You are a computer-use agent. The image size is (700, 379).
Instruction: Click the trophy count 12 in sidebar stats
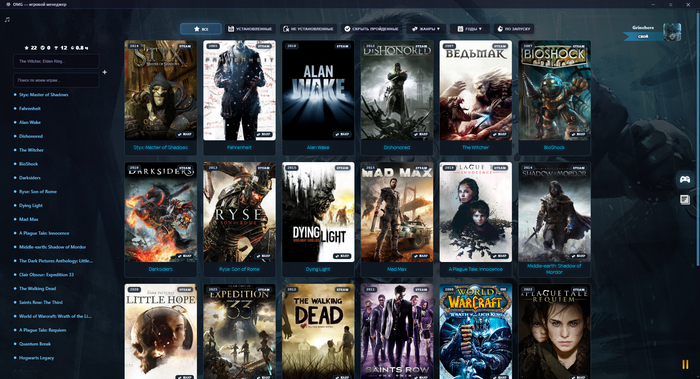(x=61, y=48)
